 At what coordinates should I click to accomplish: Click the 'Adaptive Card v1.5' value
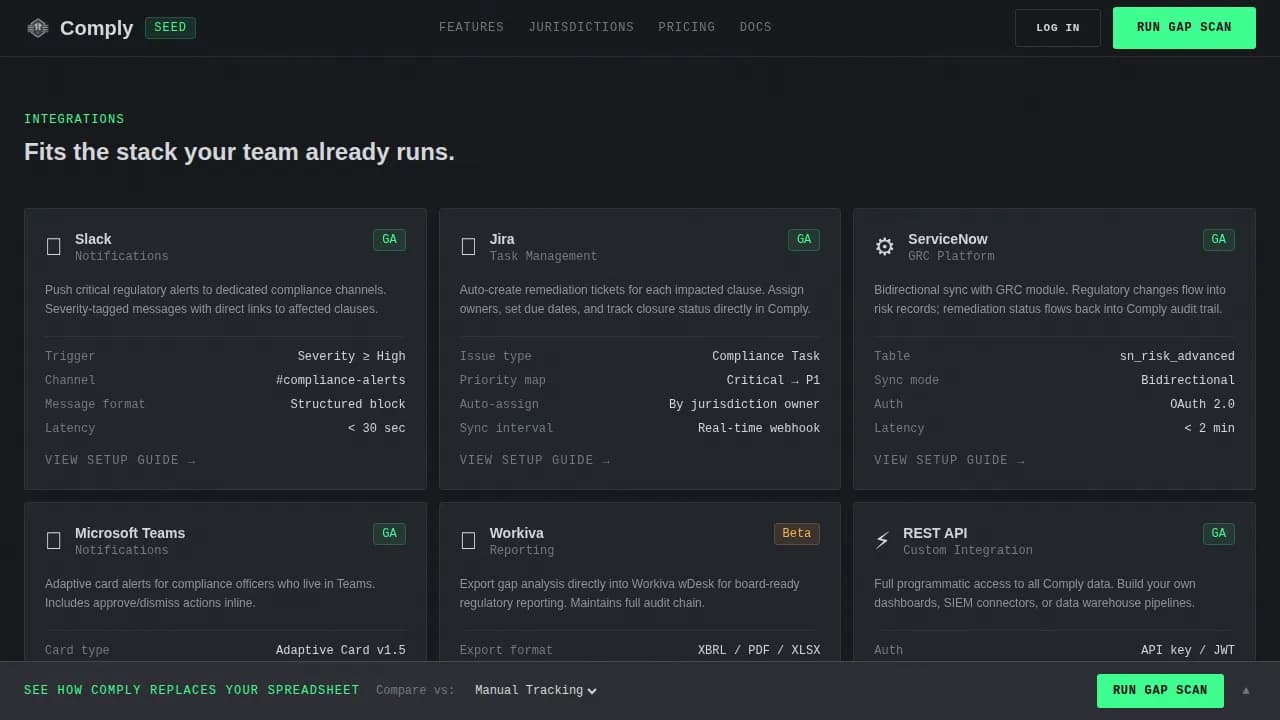341,650
